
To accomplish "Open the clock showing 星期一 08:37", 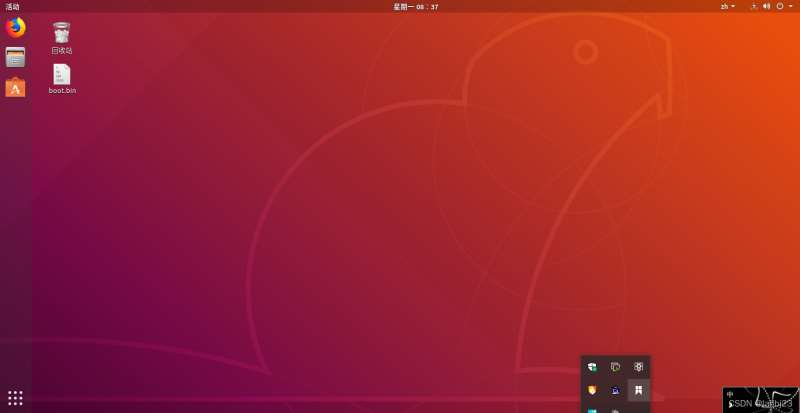I will point(415,7).
